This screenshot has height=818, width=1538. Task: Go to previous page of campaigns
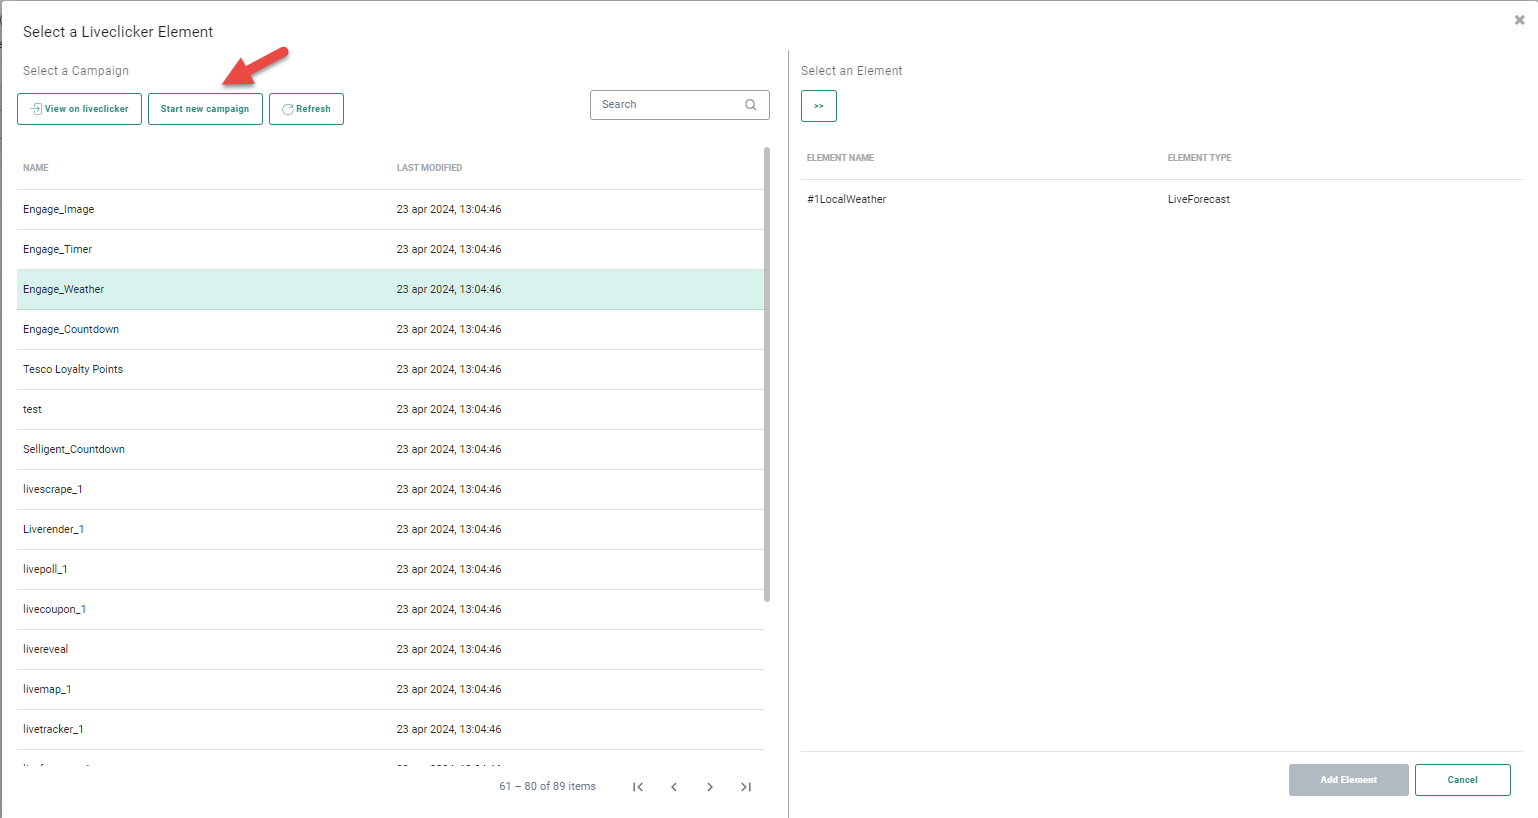tap(674, 787)
